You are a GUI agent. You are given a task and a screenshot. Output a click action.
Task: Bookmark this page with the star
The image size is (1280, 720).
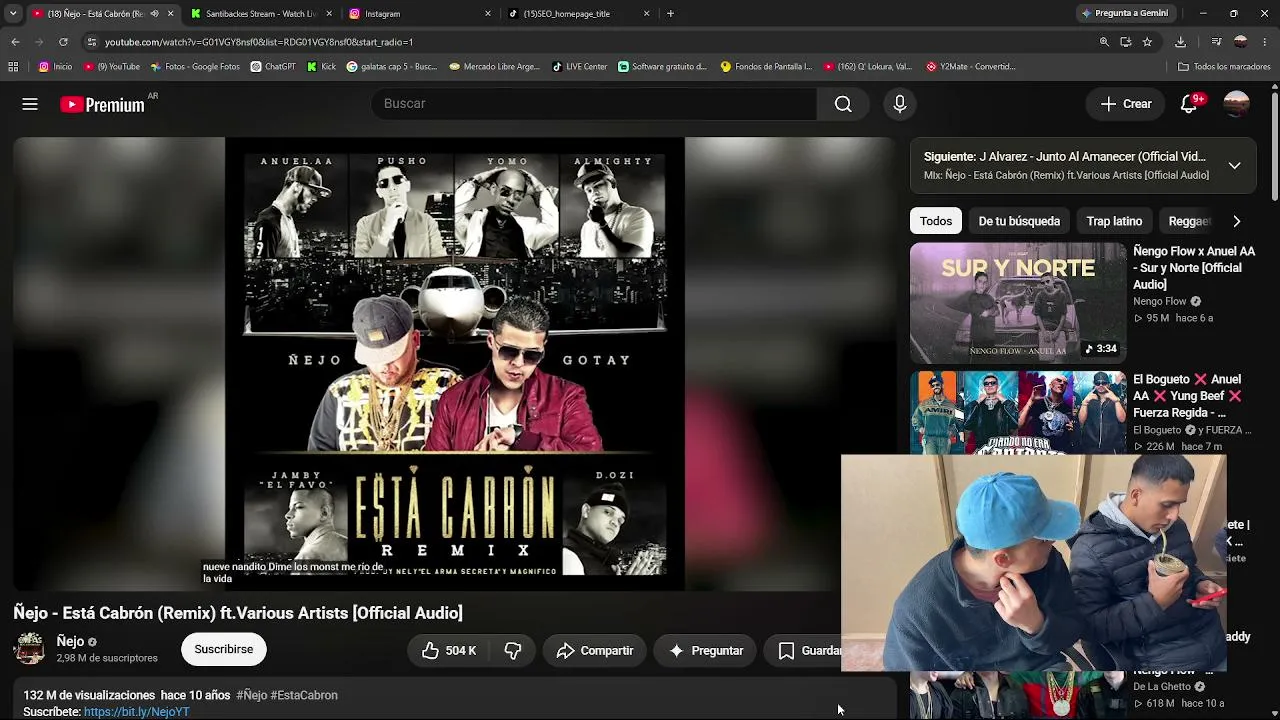(1147, 42)
